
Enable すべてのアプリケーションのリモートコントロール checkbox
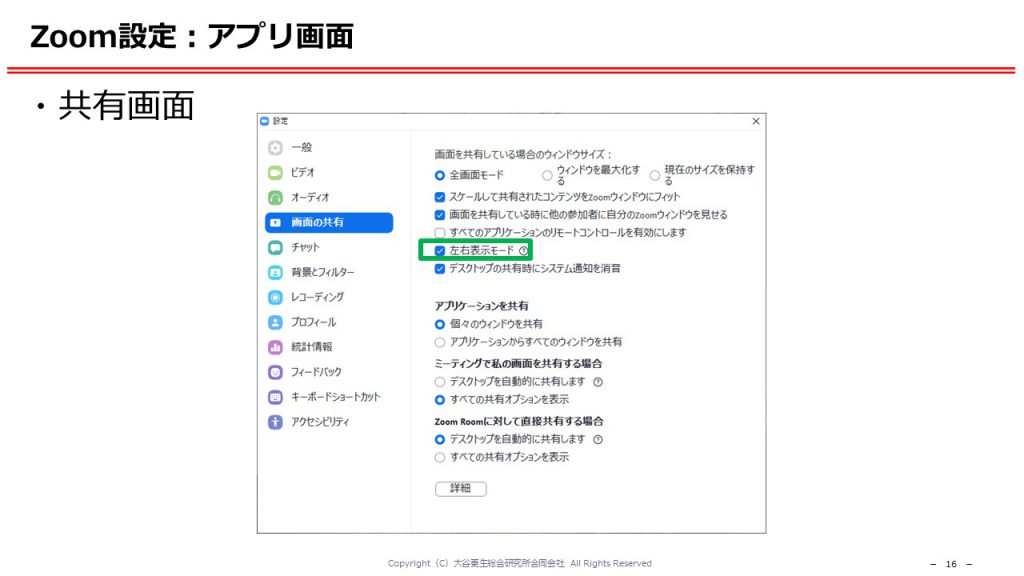(440, 232)
